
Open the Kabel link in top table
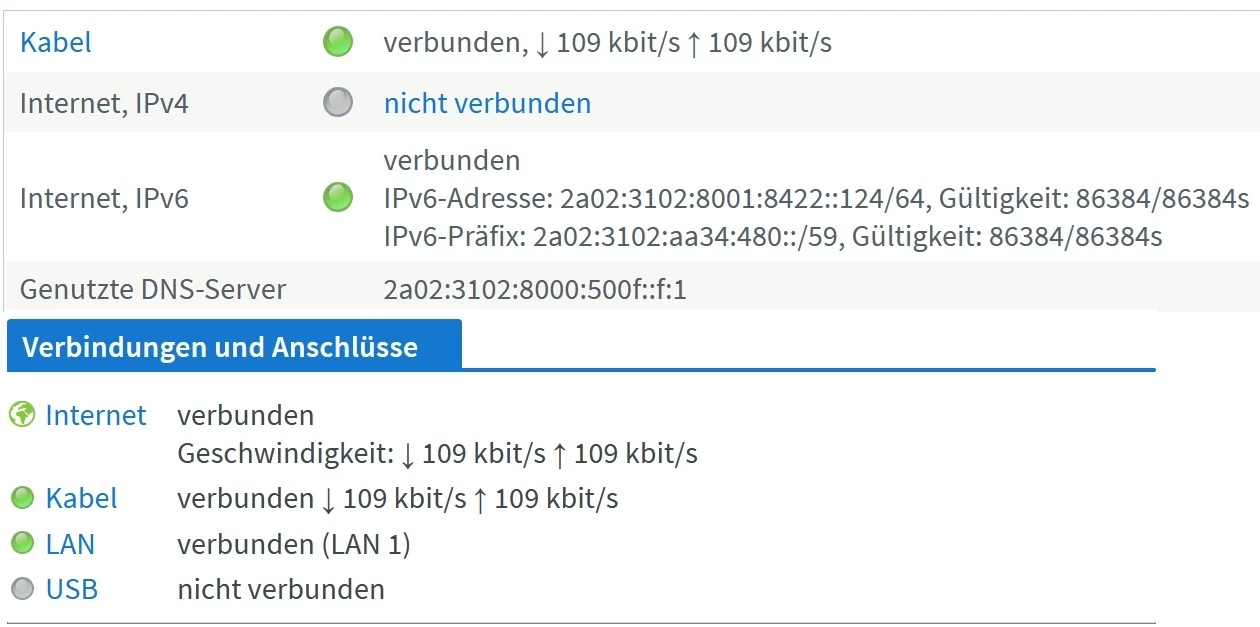56,43
